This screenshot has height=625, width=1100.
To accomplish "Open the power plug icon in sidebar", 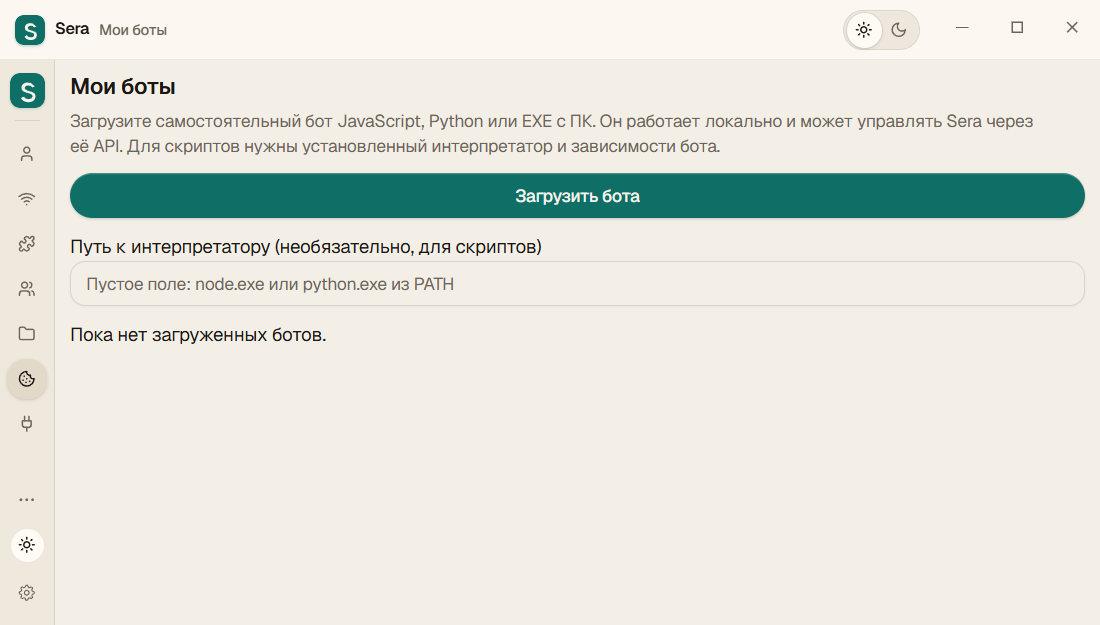I will [27, 424].
